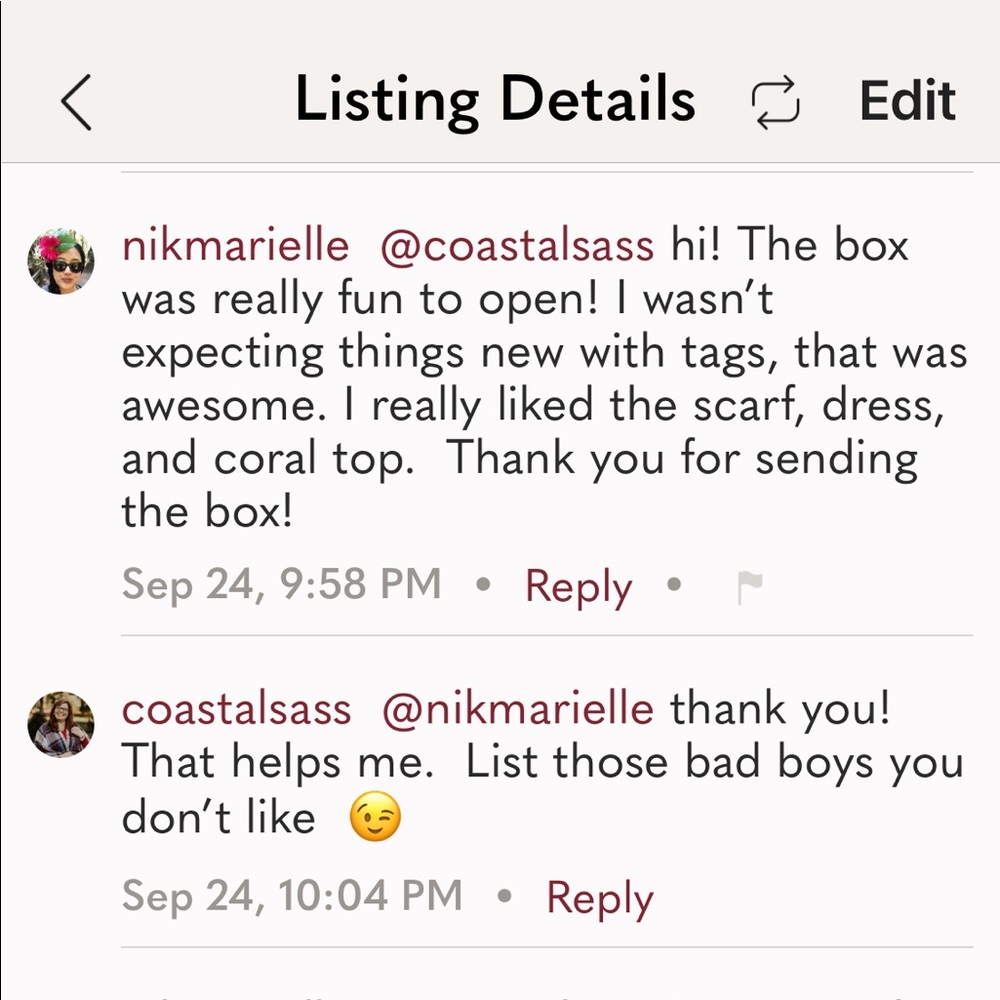
Task: Open nikmarielle's username link
Action: pyautogui.click(x=235, y=243)
